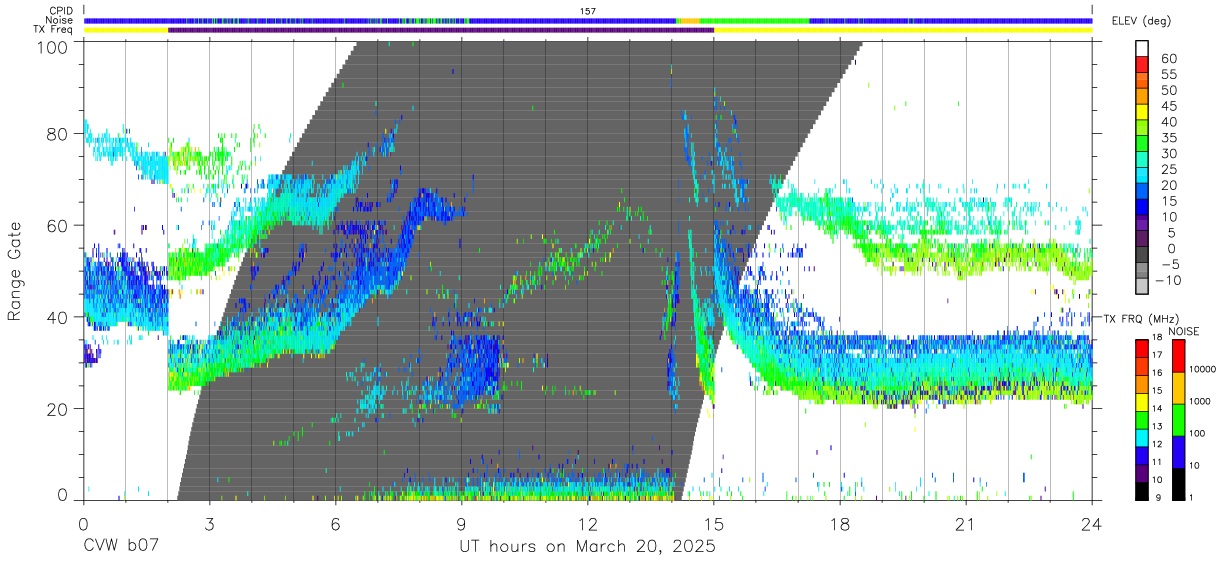
Task: Click the '30' value on the ELEV scale
Action: pyautogui.click(x=1168, y=154)
